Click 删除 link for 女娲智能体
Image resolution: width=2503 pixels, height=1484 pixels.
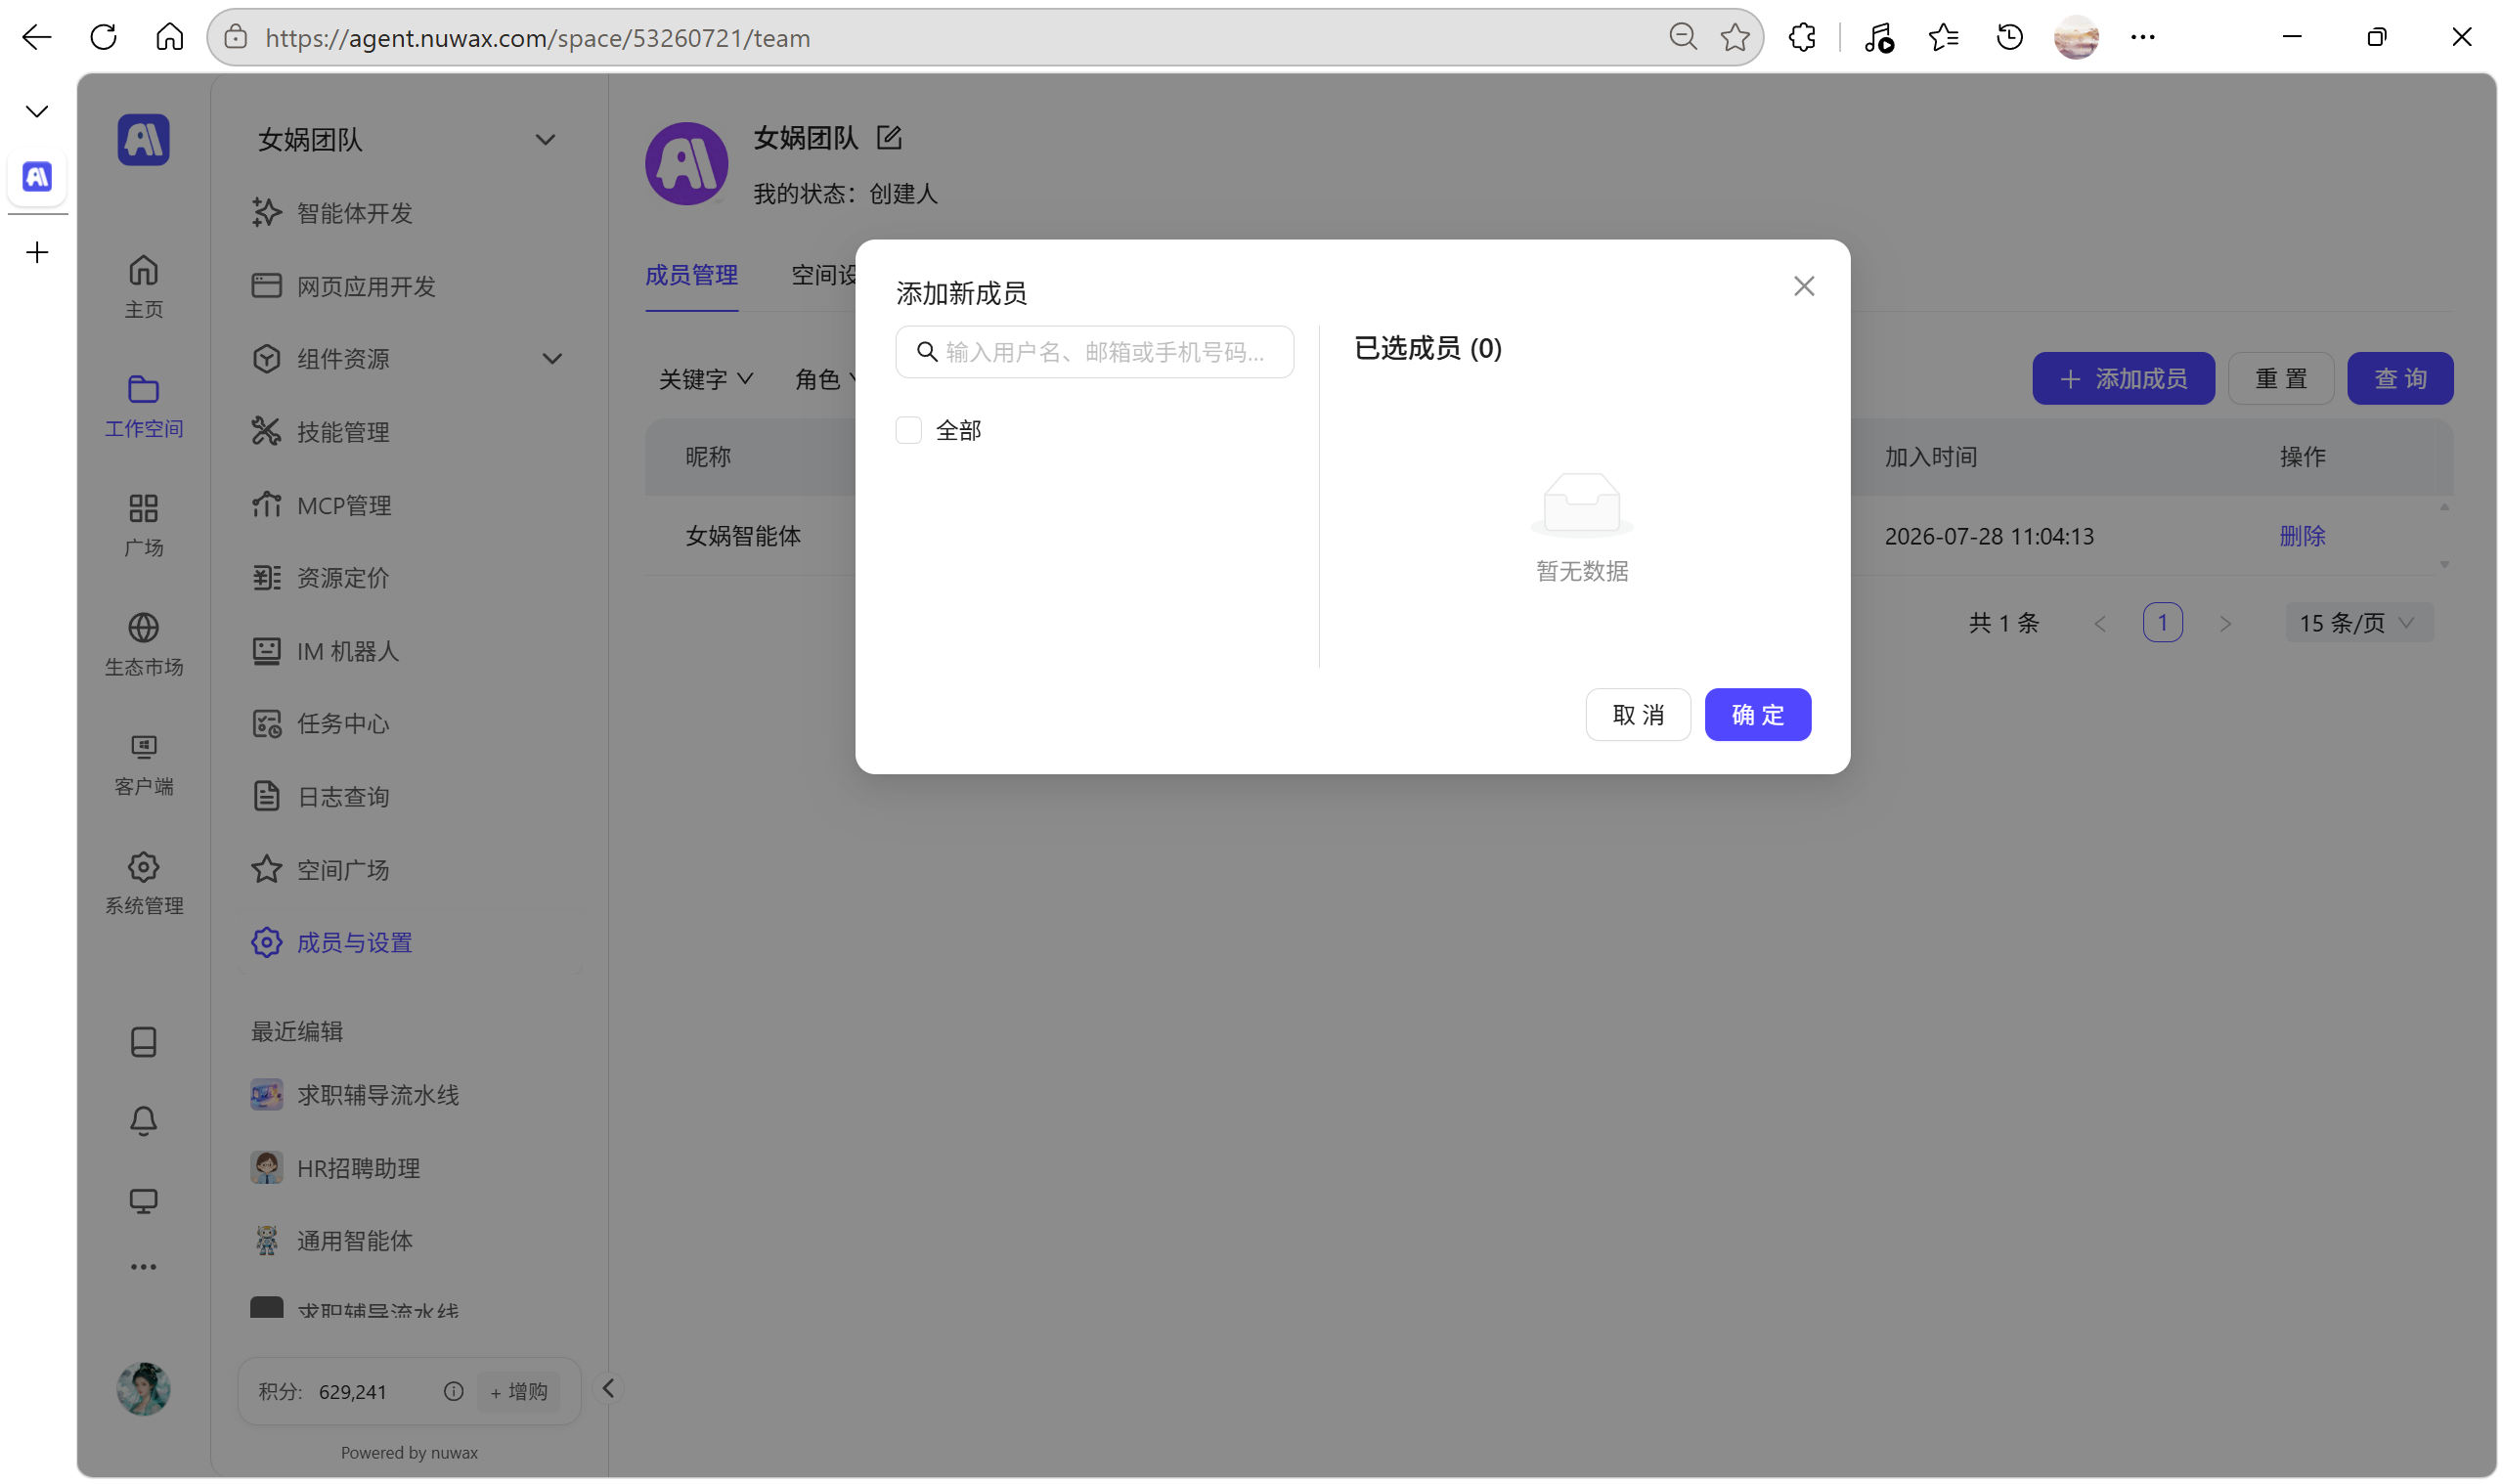[2301, 536]
